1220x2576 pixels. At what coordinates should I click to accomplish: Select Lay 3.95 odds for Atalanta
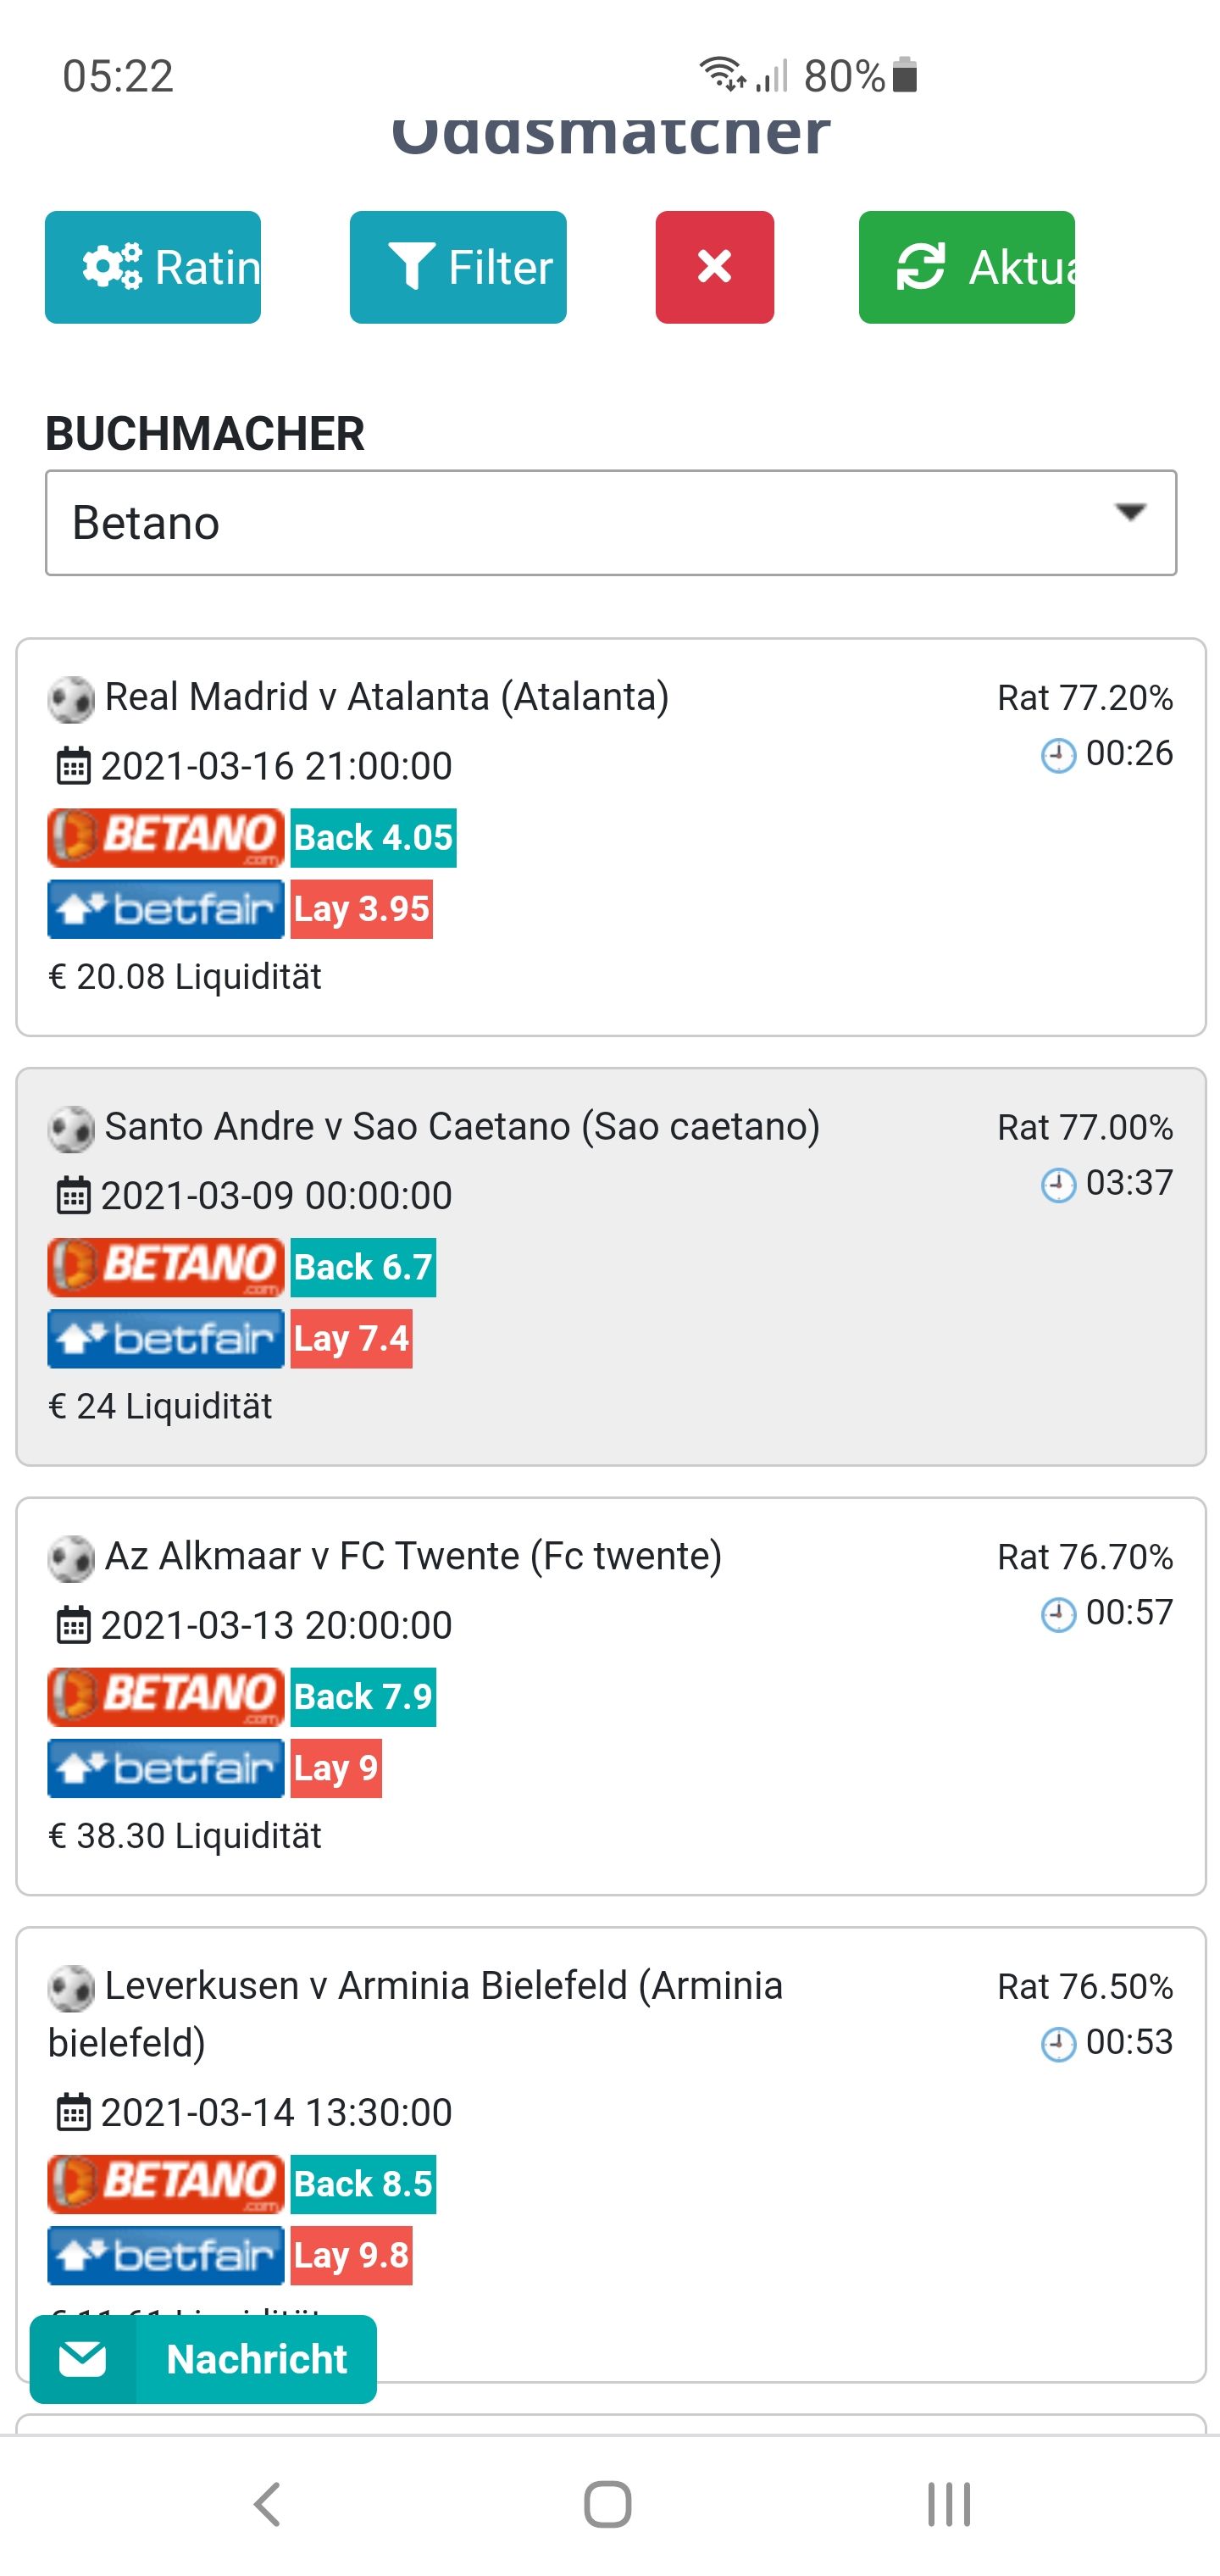click(x=362, y=909)
